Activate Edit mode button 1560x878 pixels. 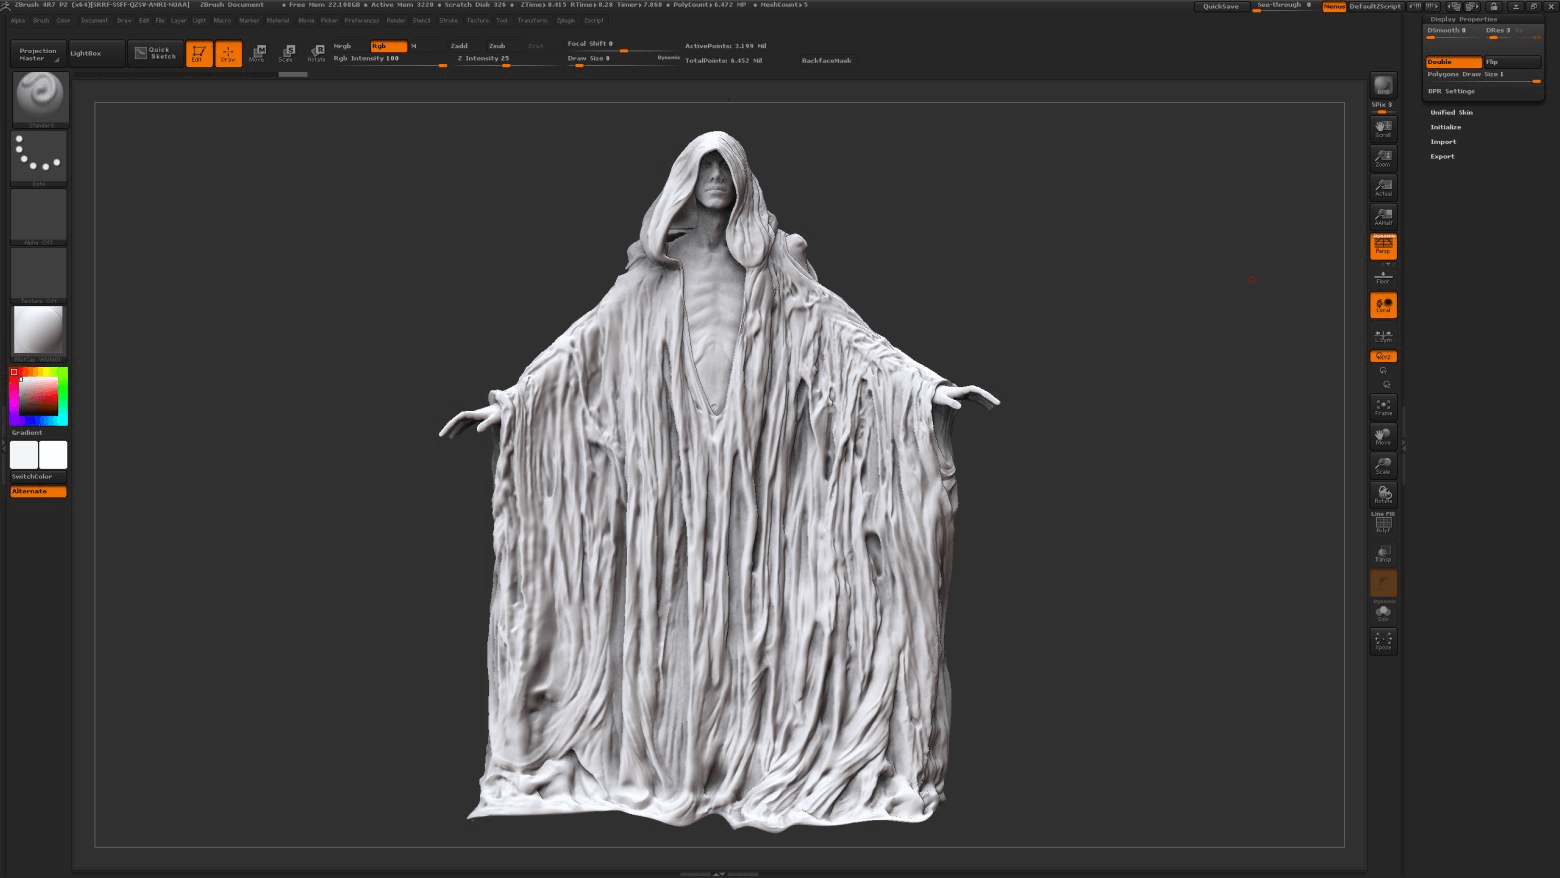[198, 54]
